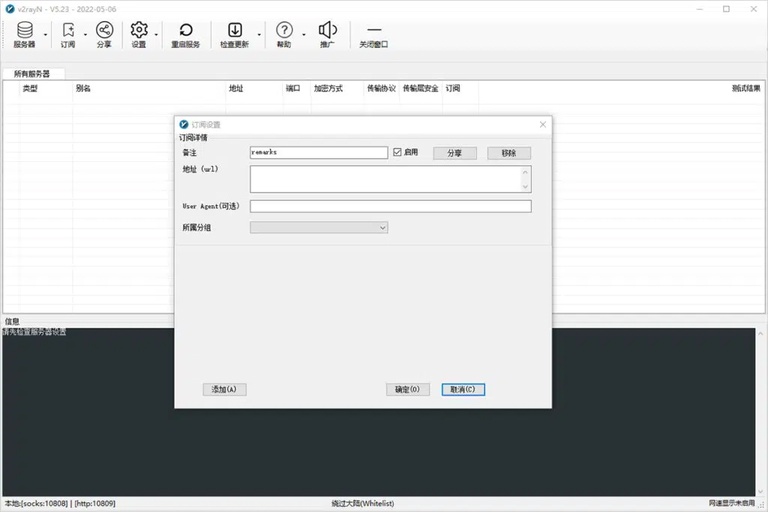Open the 设置 (Settings) gear icon
This screenshot has height=512, width=768.
(139, 34)
